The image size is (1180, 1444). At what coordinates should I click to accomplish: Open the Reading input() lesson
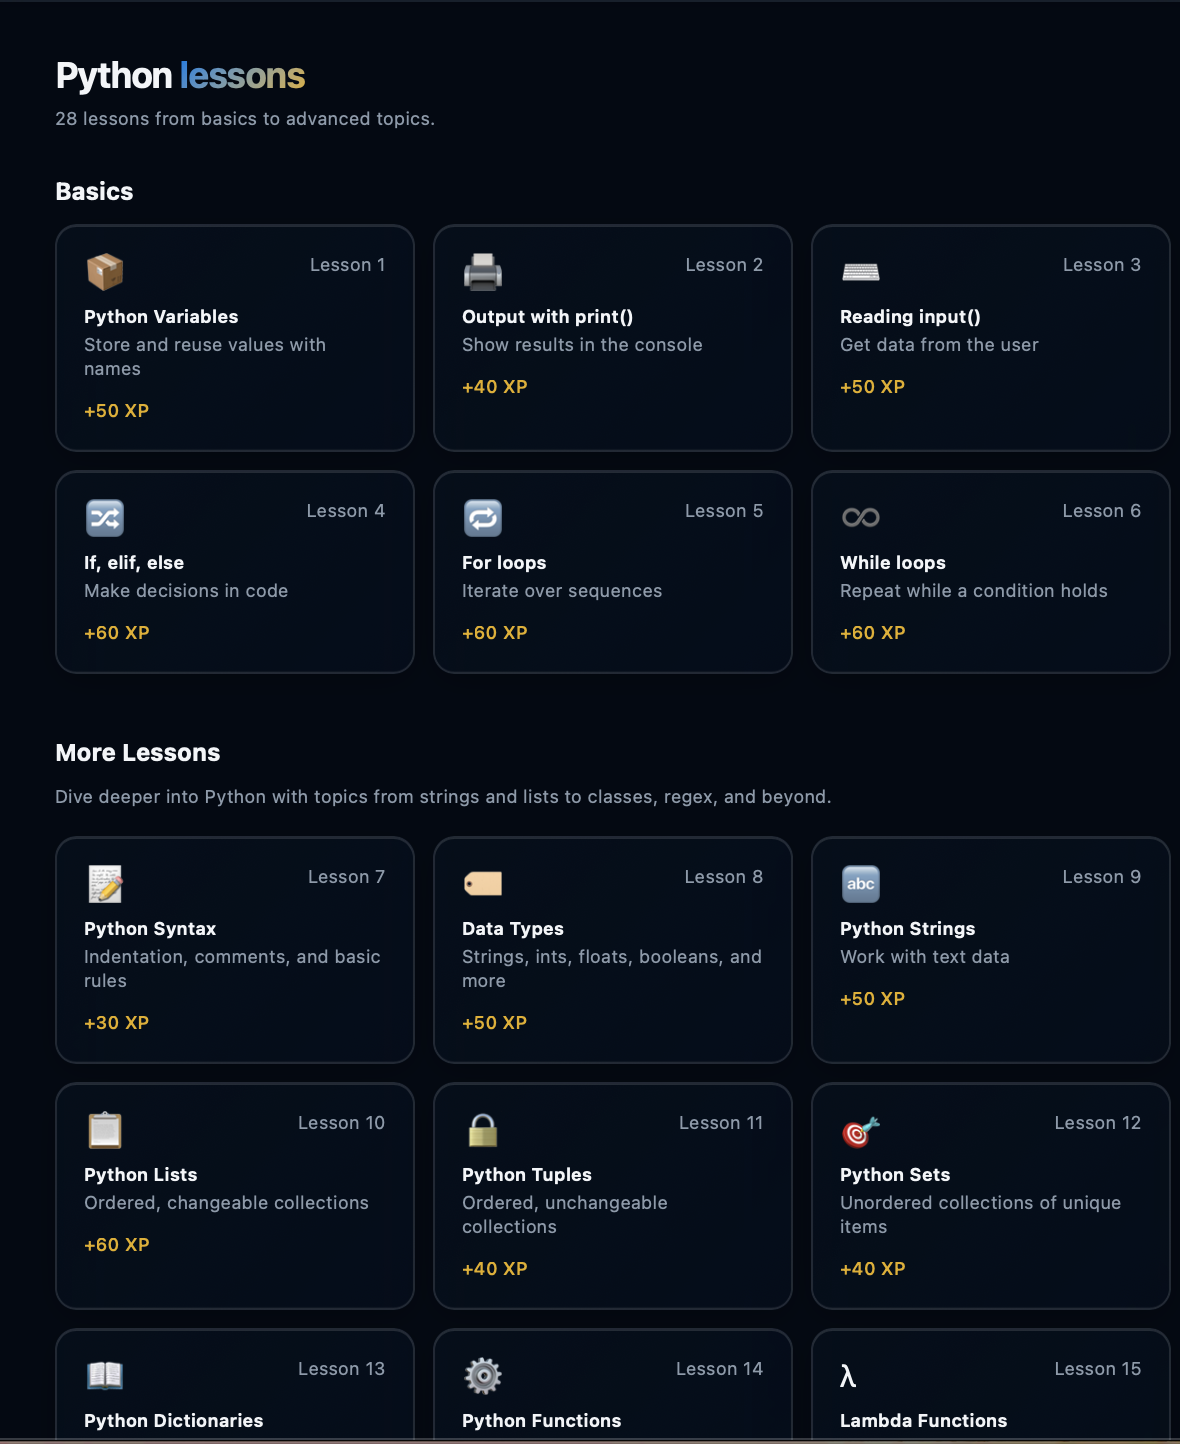pos(910,317)
